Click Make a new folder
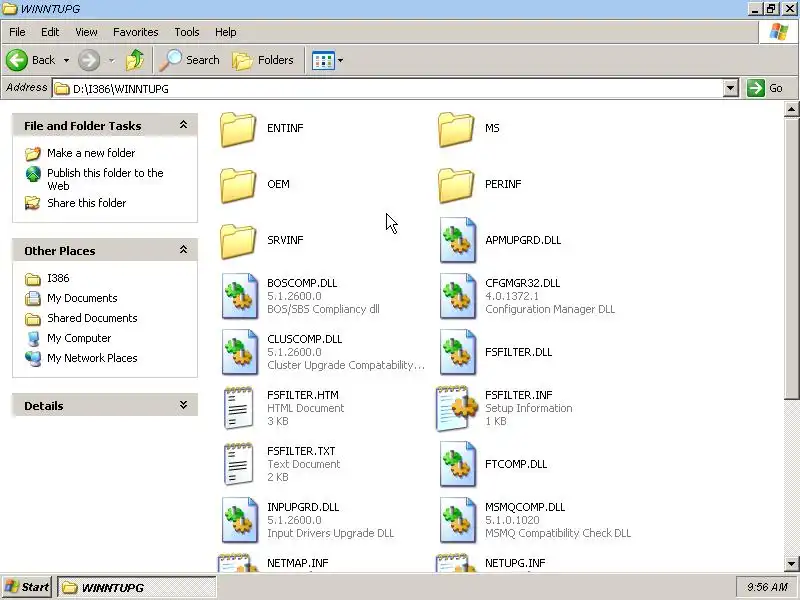This screenshot has width=800, height=600. [x=91, y=153]
